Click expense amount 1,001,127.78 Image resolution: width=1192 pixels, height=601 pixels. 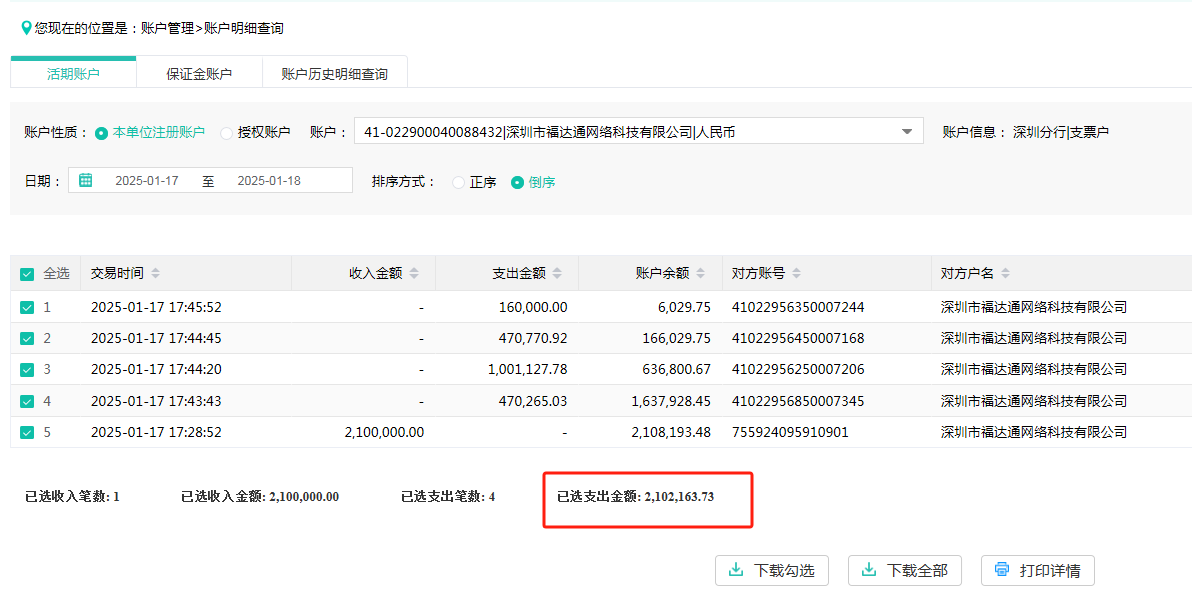point(528,369)
